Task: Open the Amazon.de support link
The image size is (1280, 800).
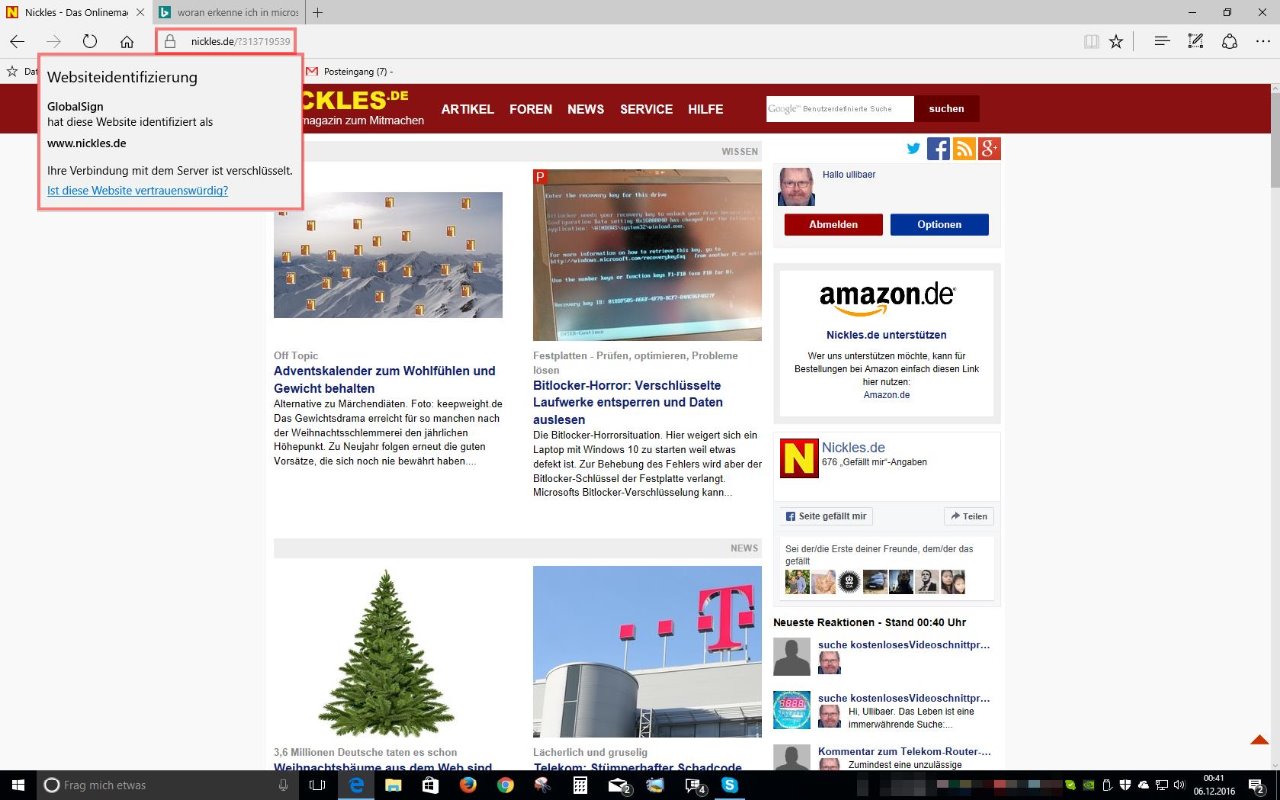Action: click(x=887, y=395)
